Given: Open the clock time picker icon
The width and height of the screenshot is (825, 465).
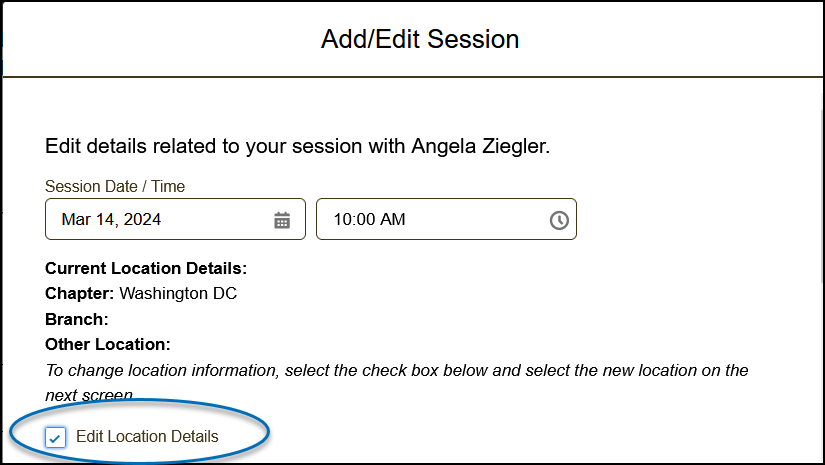Looking at the screenshot, I should pyautogui.click(x=559, y=220).
